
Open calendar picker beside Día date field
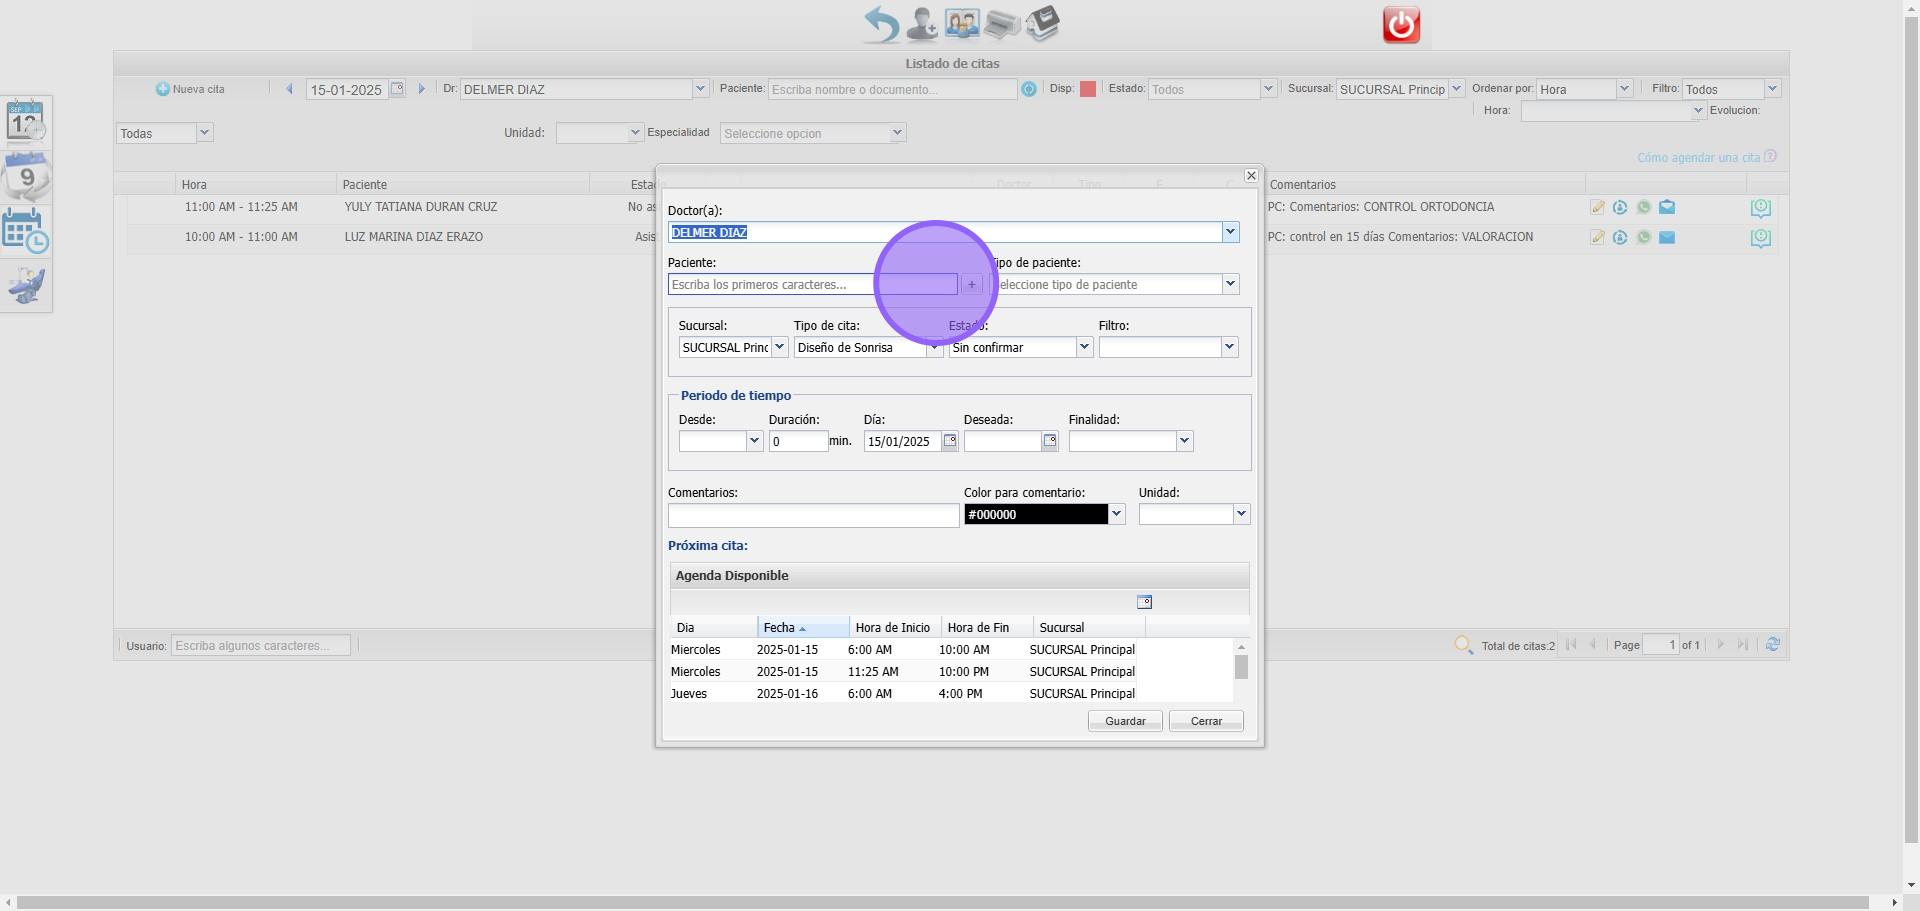pyautogui.click(x=949, y=441)
